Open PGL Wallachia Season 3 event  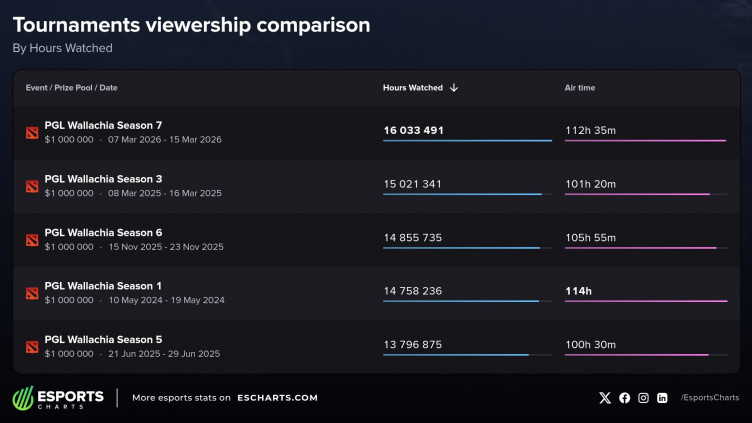(103, 179)
